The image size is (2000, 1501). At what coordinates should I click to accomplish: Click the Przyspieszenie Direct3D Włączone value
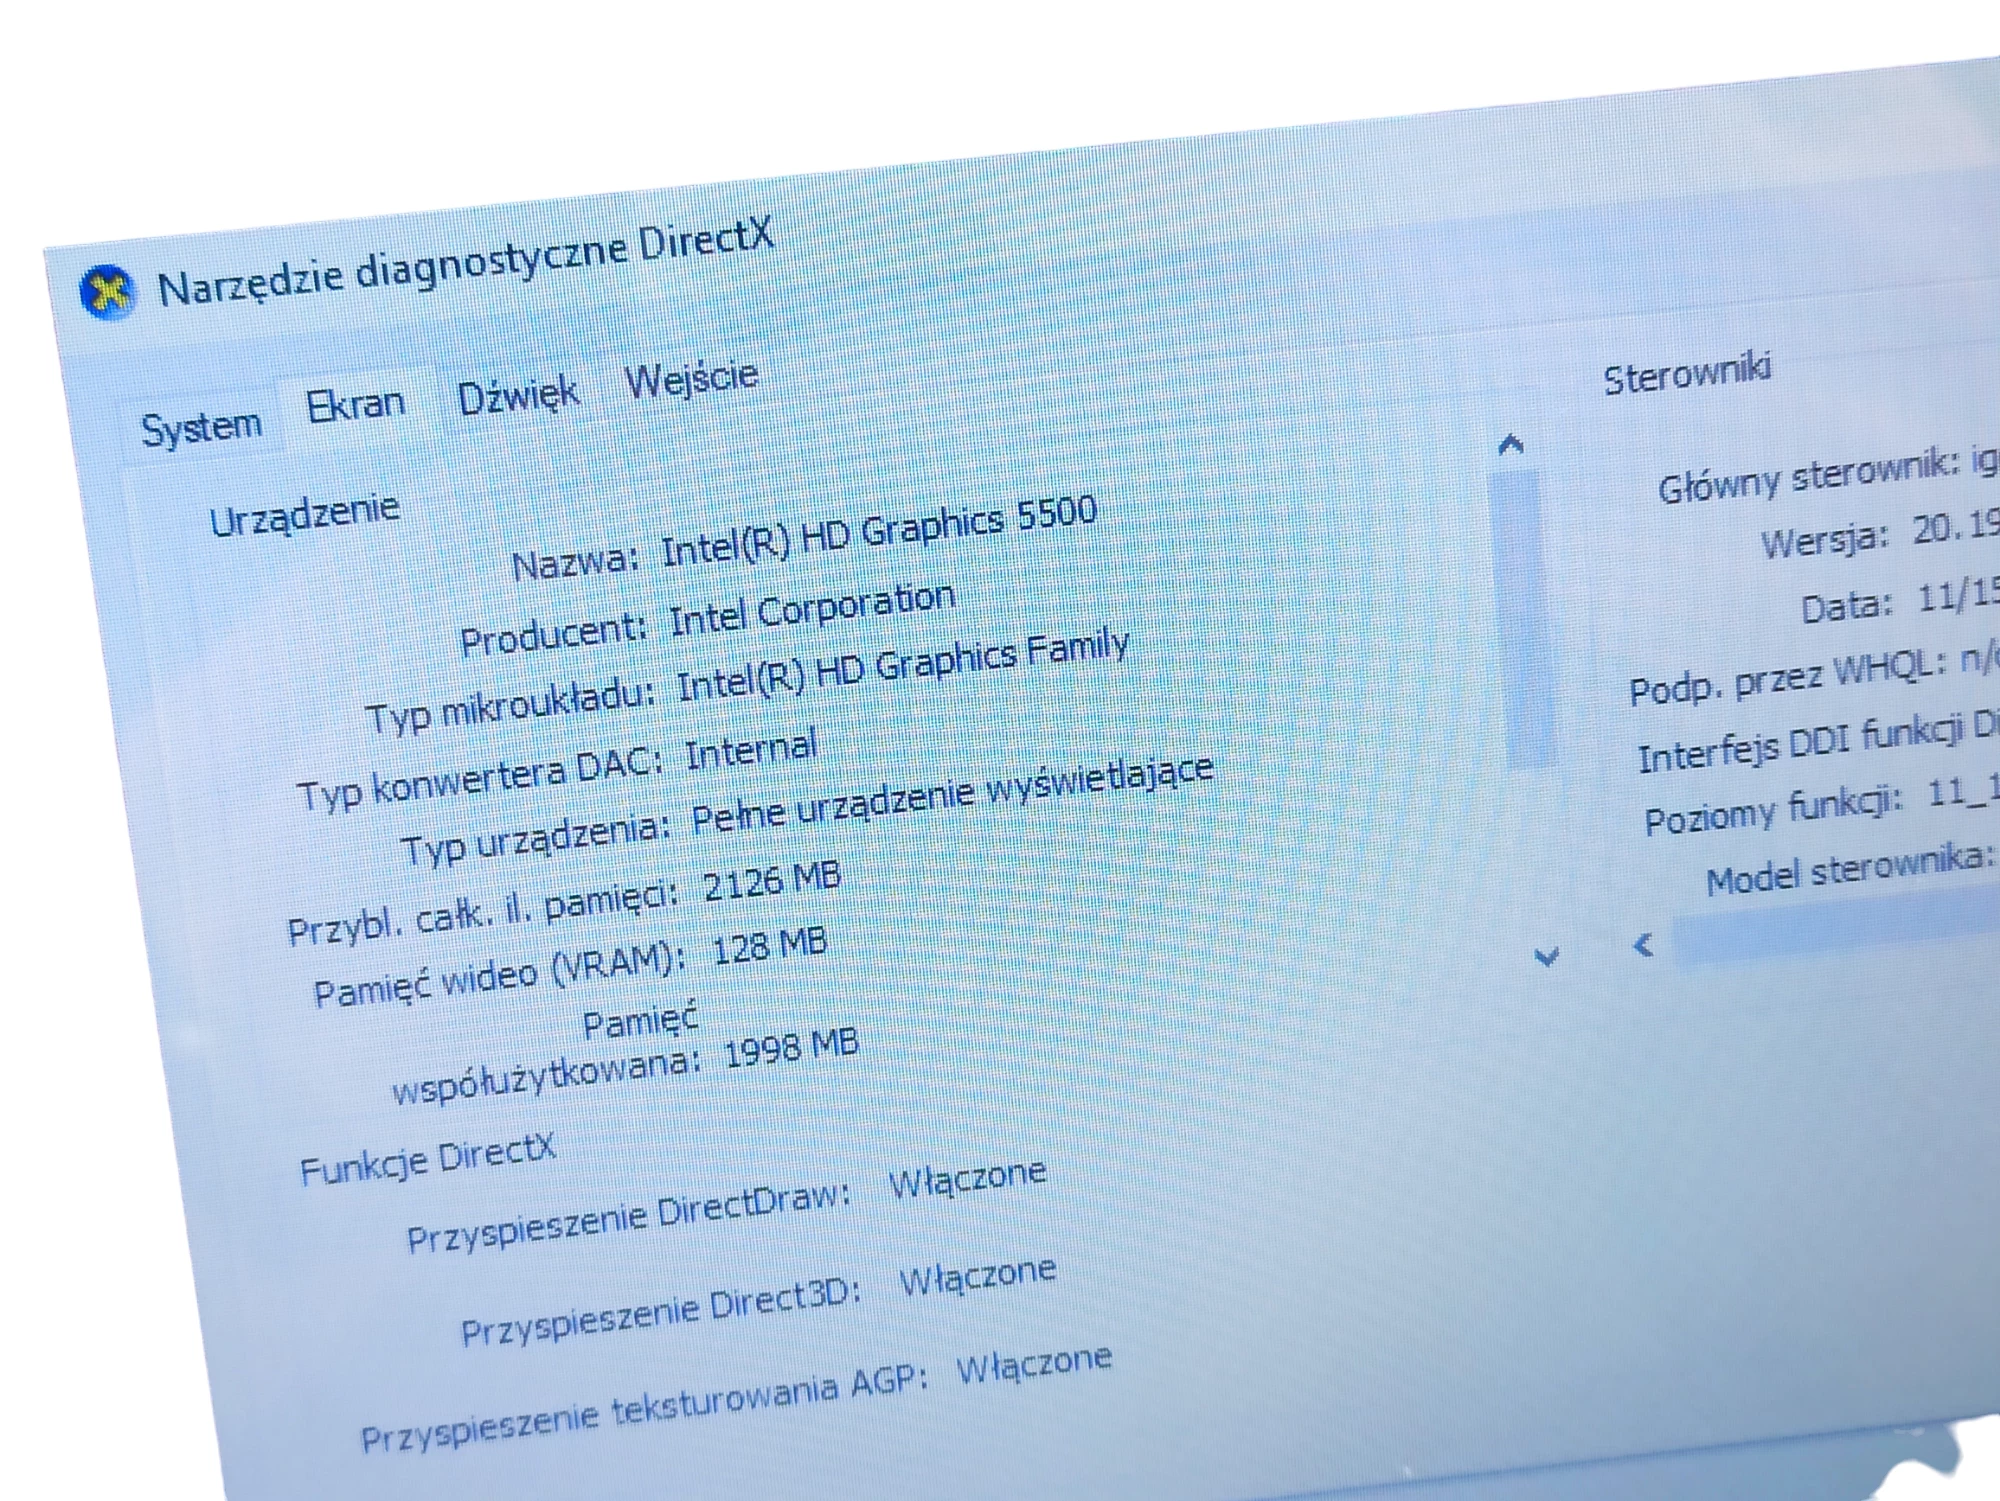[x=977, y=1277]
